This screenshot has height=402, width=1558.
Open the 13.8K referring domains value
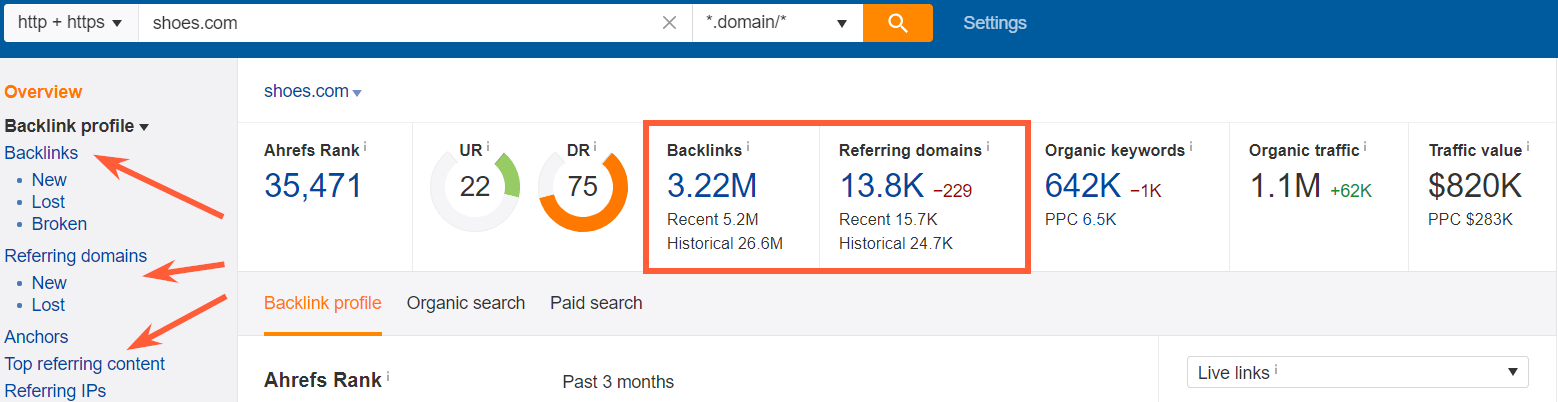click(881, 185)
